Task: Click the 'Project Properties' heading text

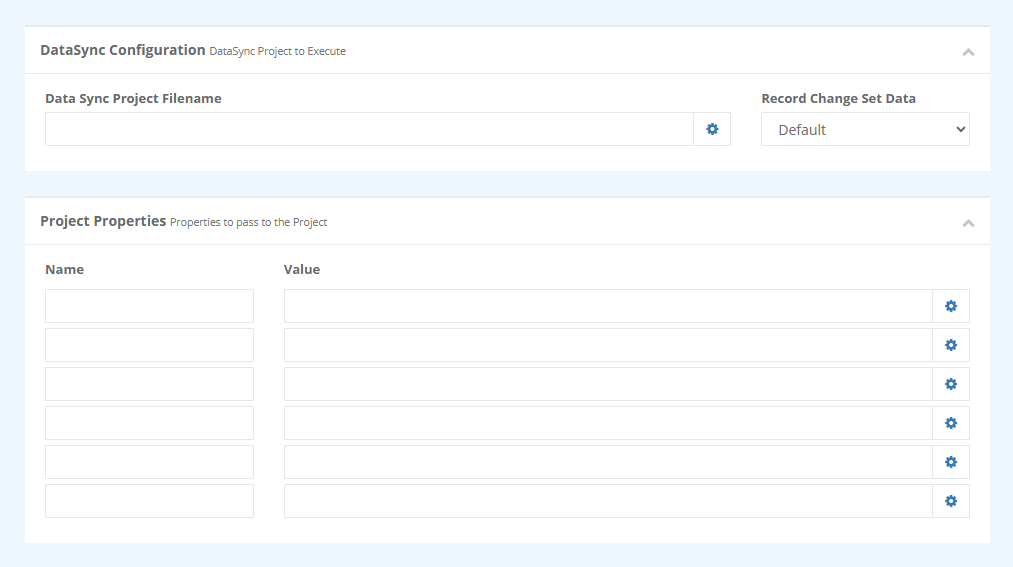Action: pyautogui.click(x=103, y=221)
